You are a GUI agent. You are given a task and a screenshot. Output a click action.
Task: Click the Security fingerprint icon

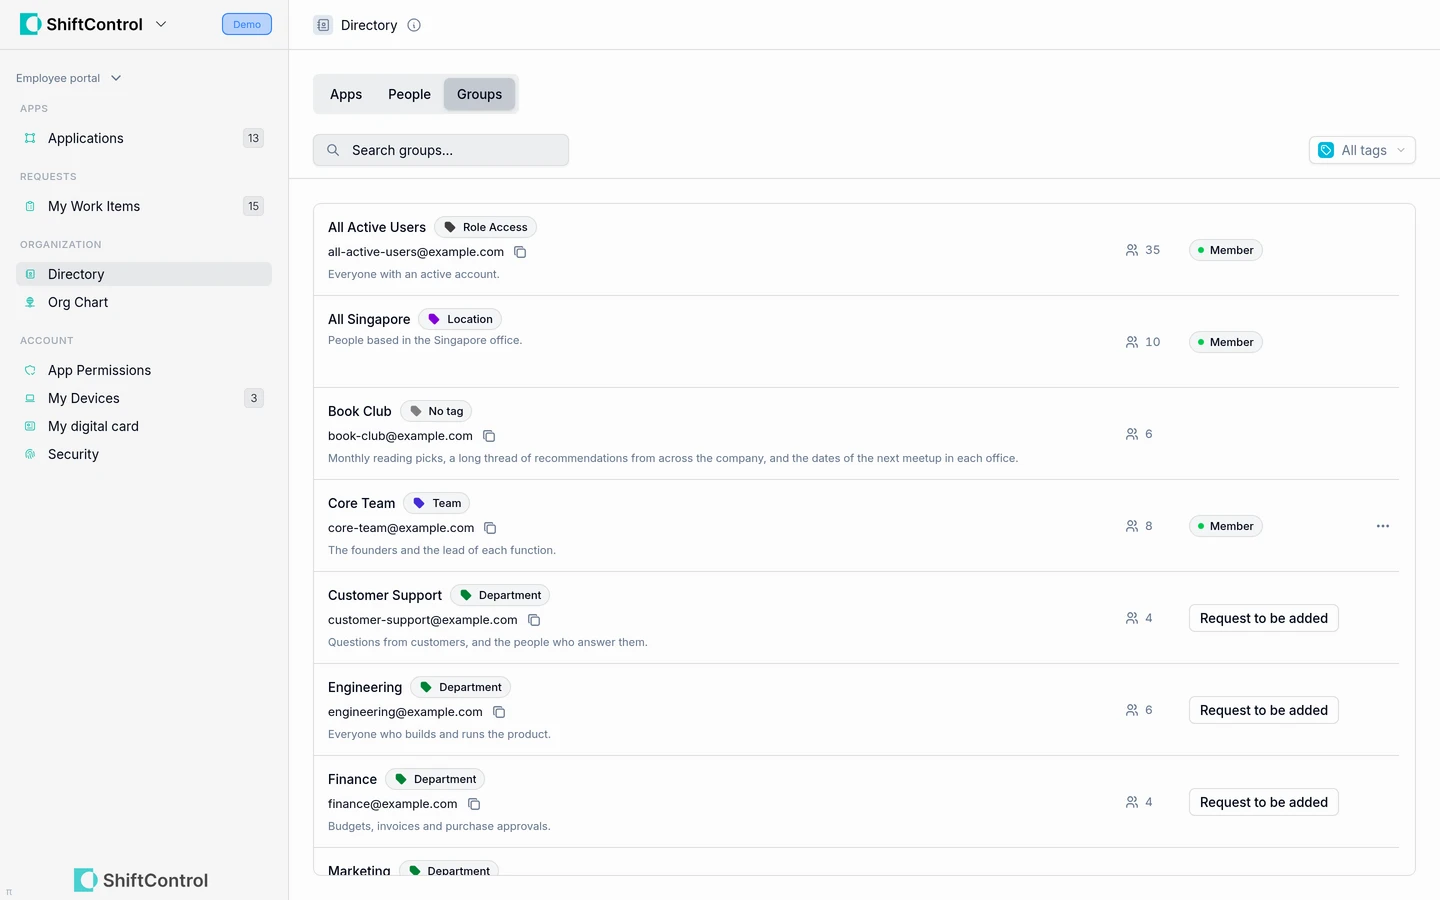point(30,454)
